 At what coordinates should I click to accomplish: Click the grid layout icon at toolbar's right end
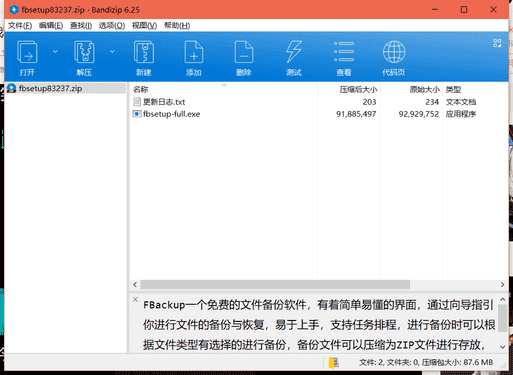(x=497, y=43)
